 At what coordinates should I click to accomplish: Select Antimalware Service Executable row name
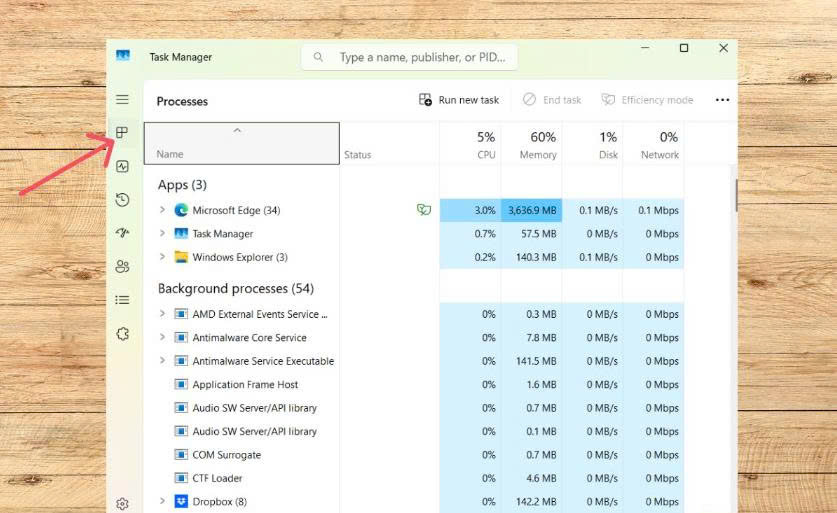pyautogui.click(x=263, y=361)
